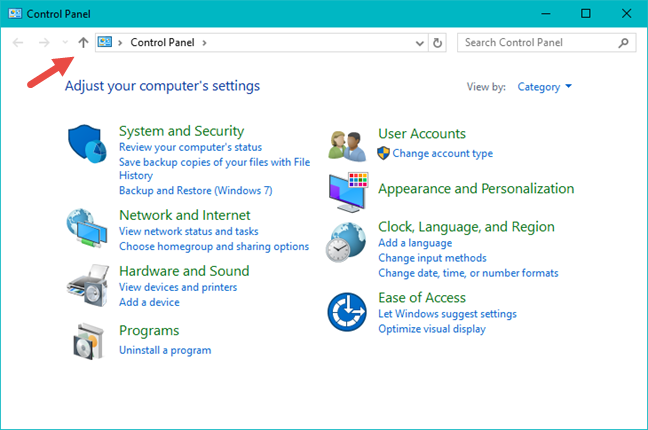Click the Add a language link
Screen dimensions: 648x430
click(x=415, y=243)
